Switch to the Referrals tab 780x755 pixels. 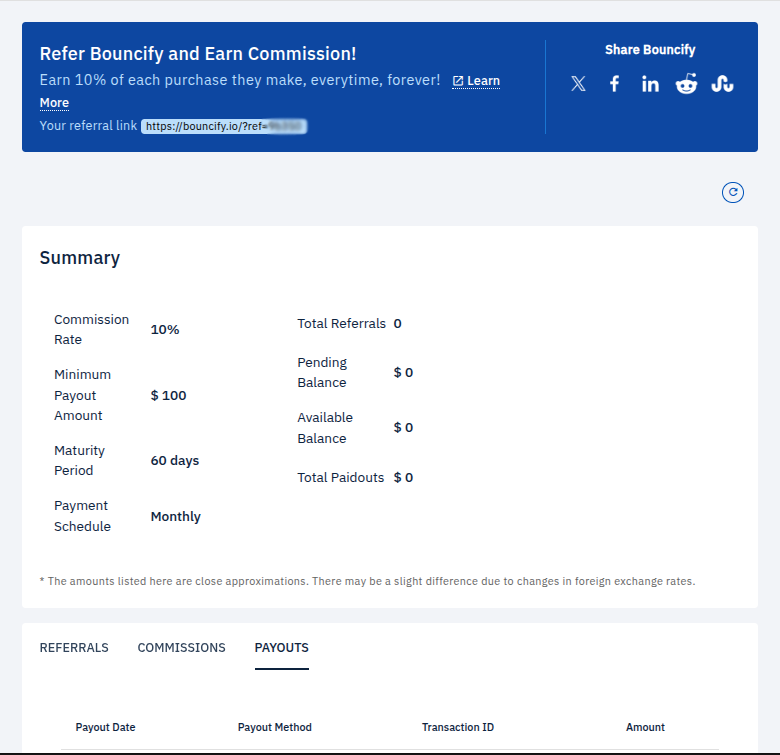(74, 648)
